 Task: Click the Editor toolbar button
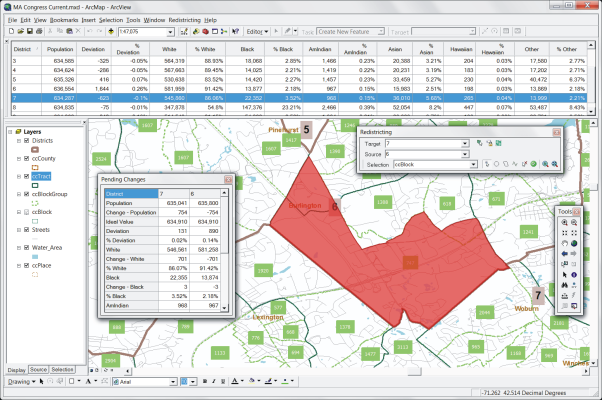pyautogui.click(x=256, y=32)
